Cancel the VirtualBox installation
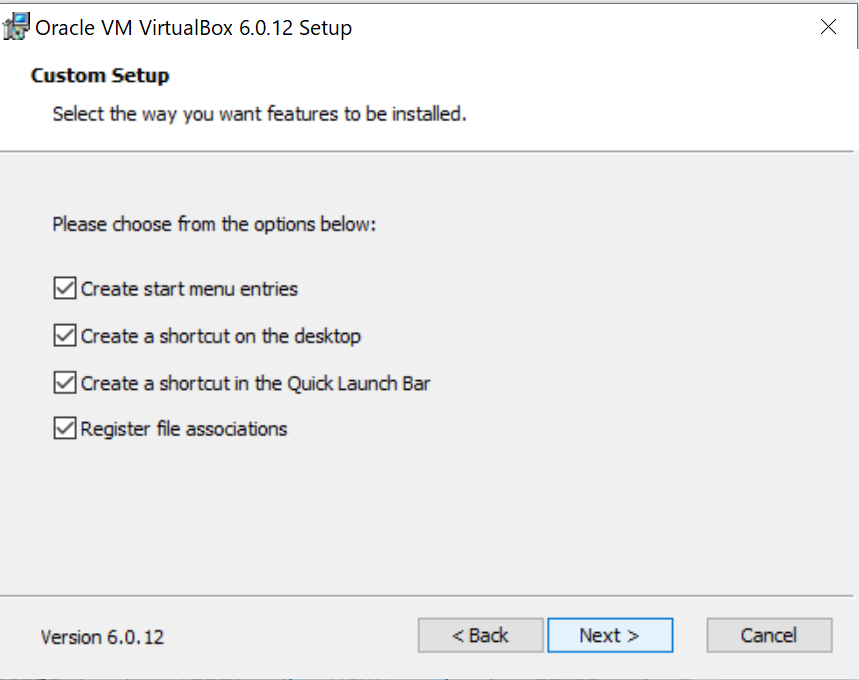859x680 pixels. (769, 635)
